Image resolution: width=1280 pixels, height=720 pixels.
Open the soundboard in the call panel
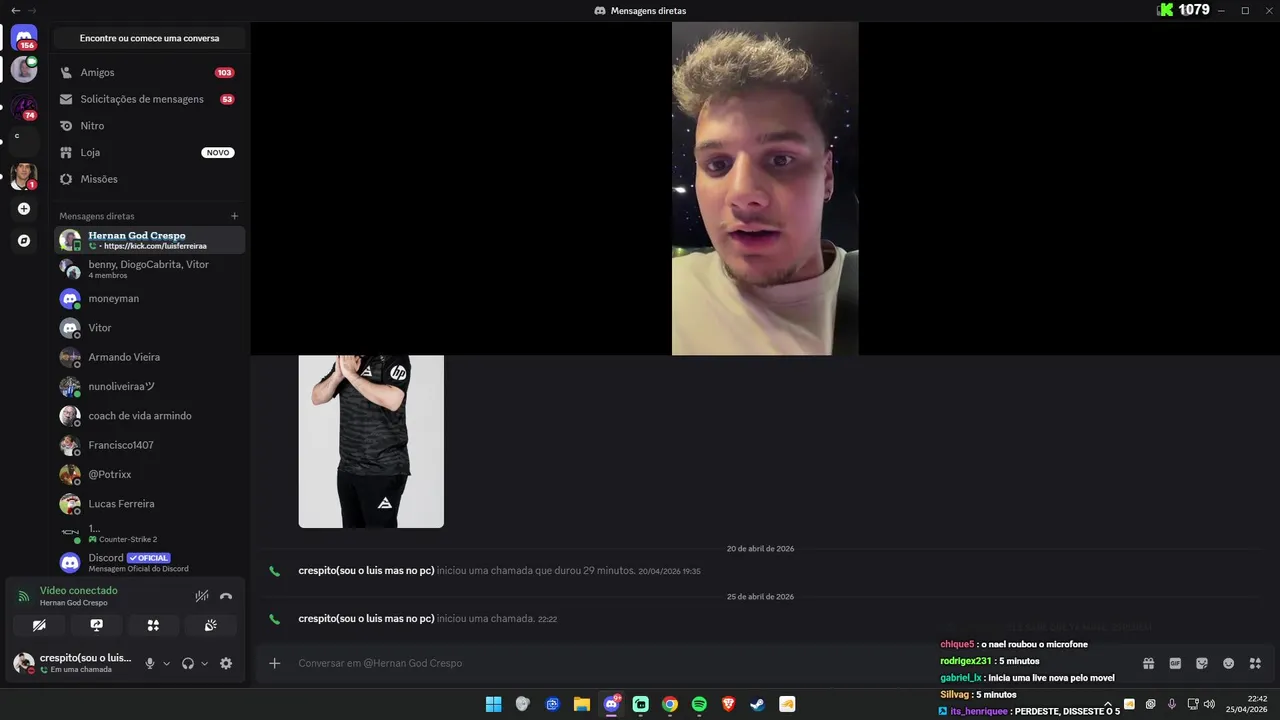tap(210, 625)
